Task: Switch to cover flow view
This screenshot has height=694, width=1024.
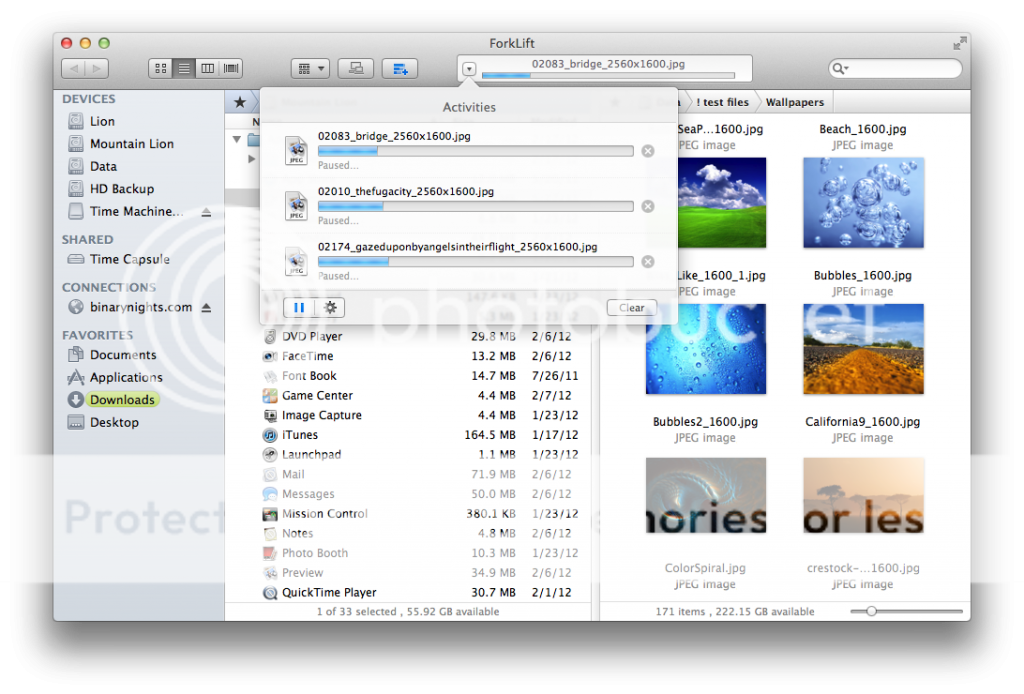Action: click(x=232, y=68)
